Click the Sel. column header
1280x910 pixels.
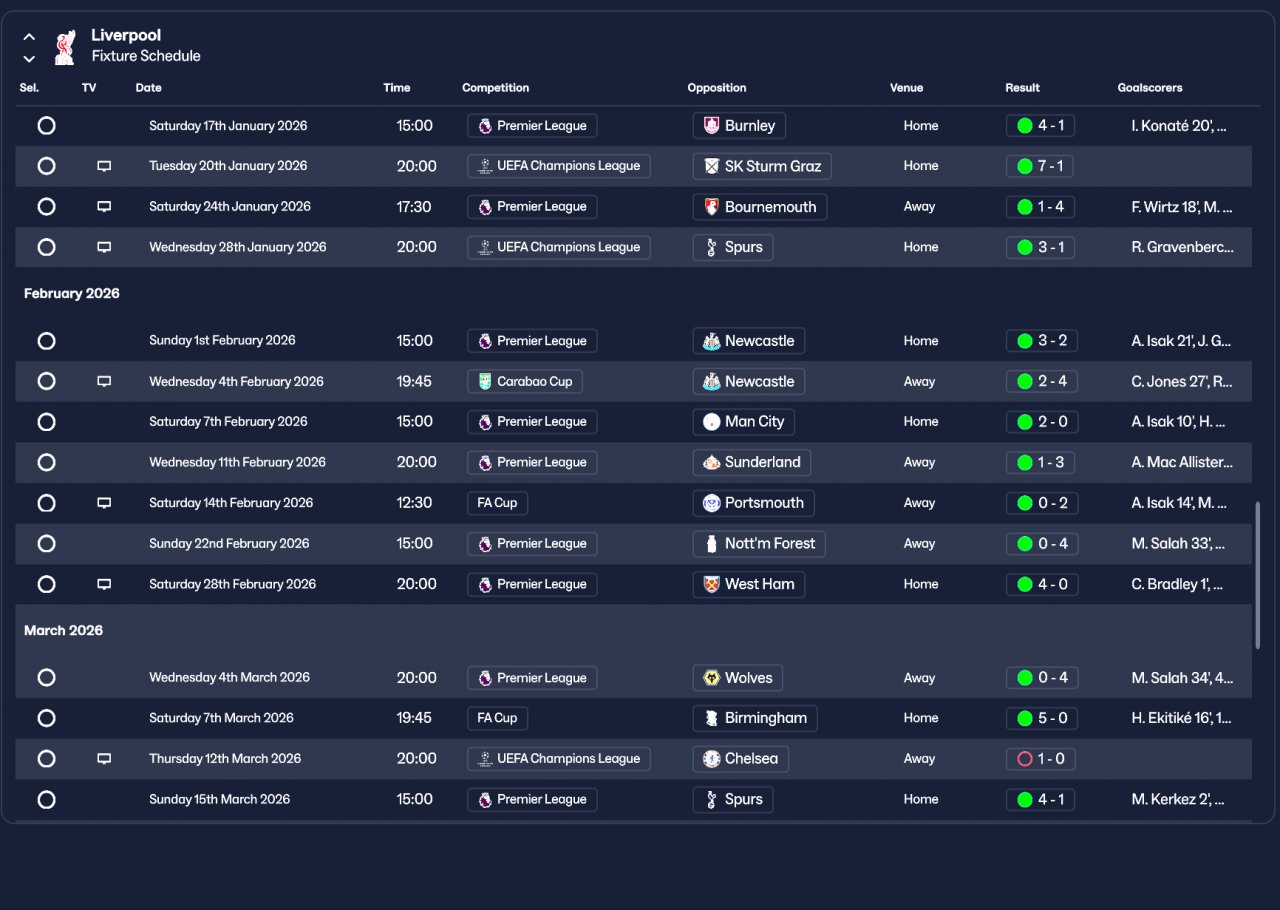coord(29,88)
